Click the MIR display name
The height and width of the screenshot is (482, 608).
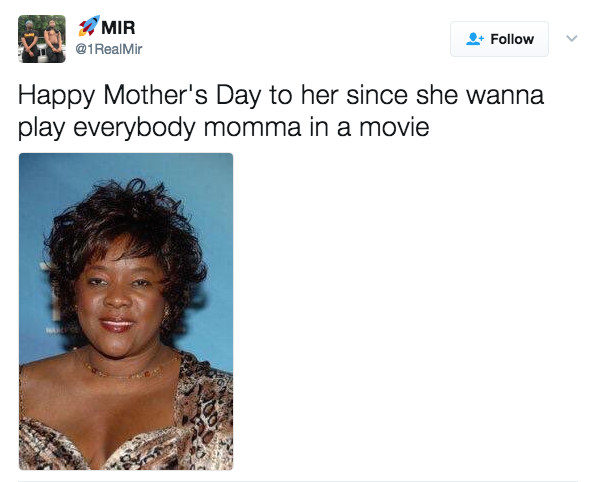coord(118,28)
